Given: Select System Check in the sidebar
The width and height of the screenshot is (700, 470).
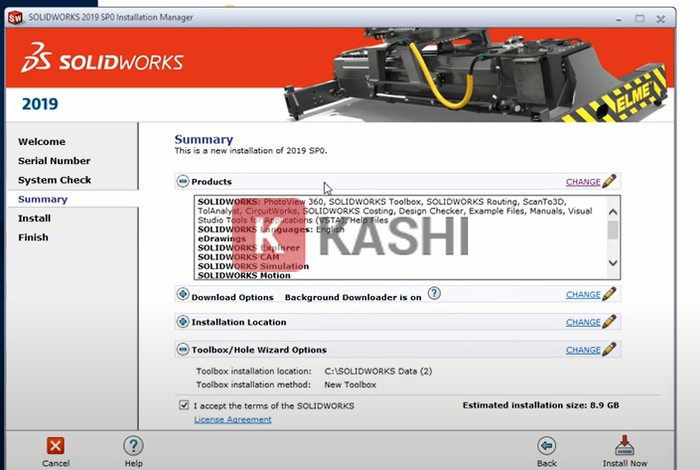Looking at the screenshot, I should [x=54, y=180].
